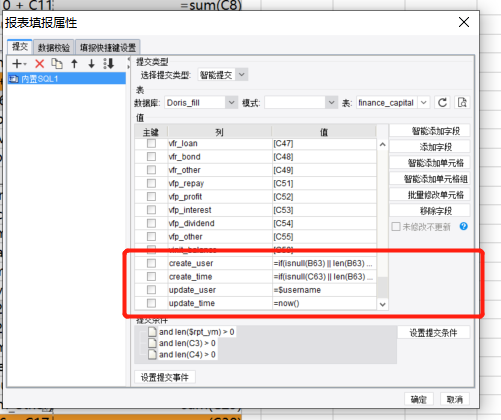Click the 移除字段 button
501x420 pixels.
(x=430, y=211)
